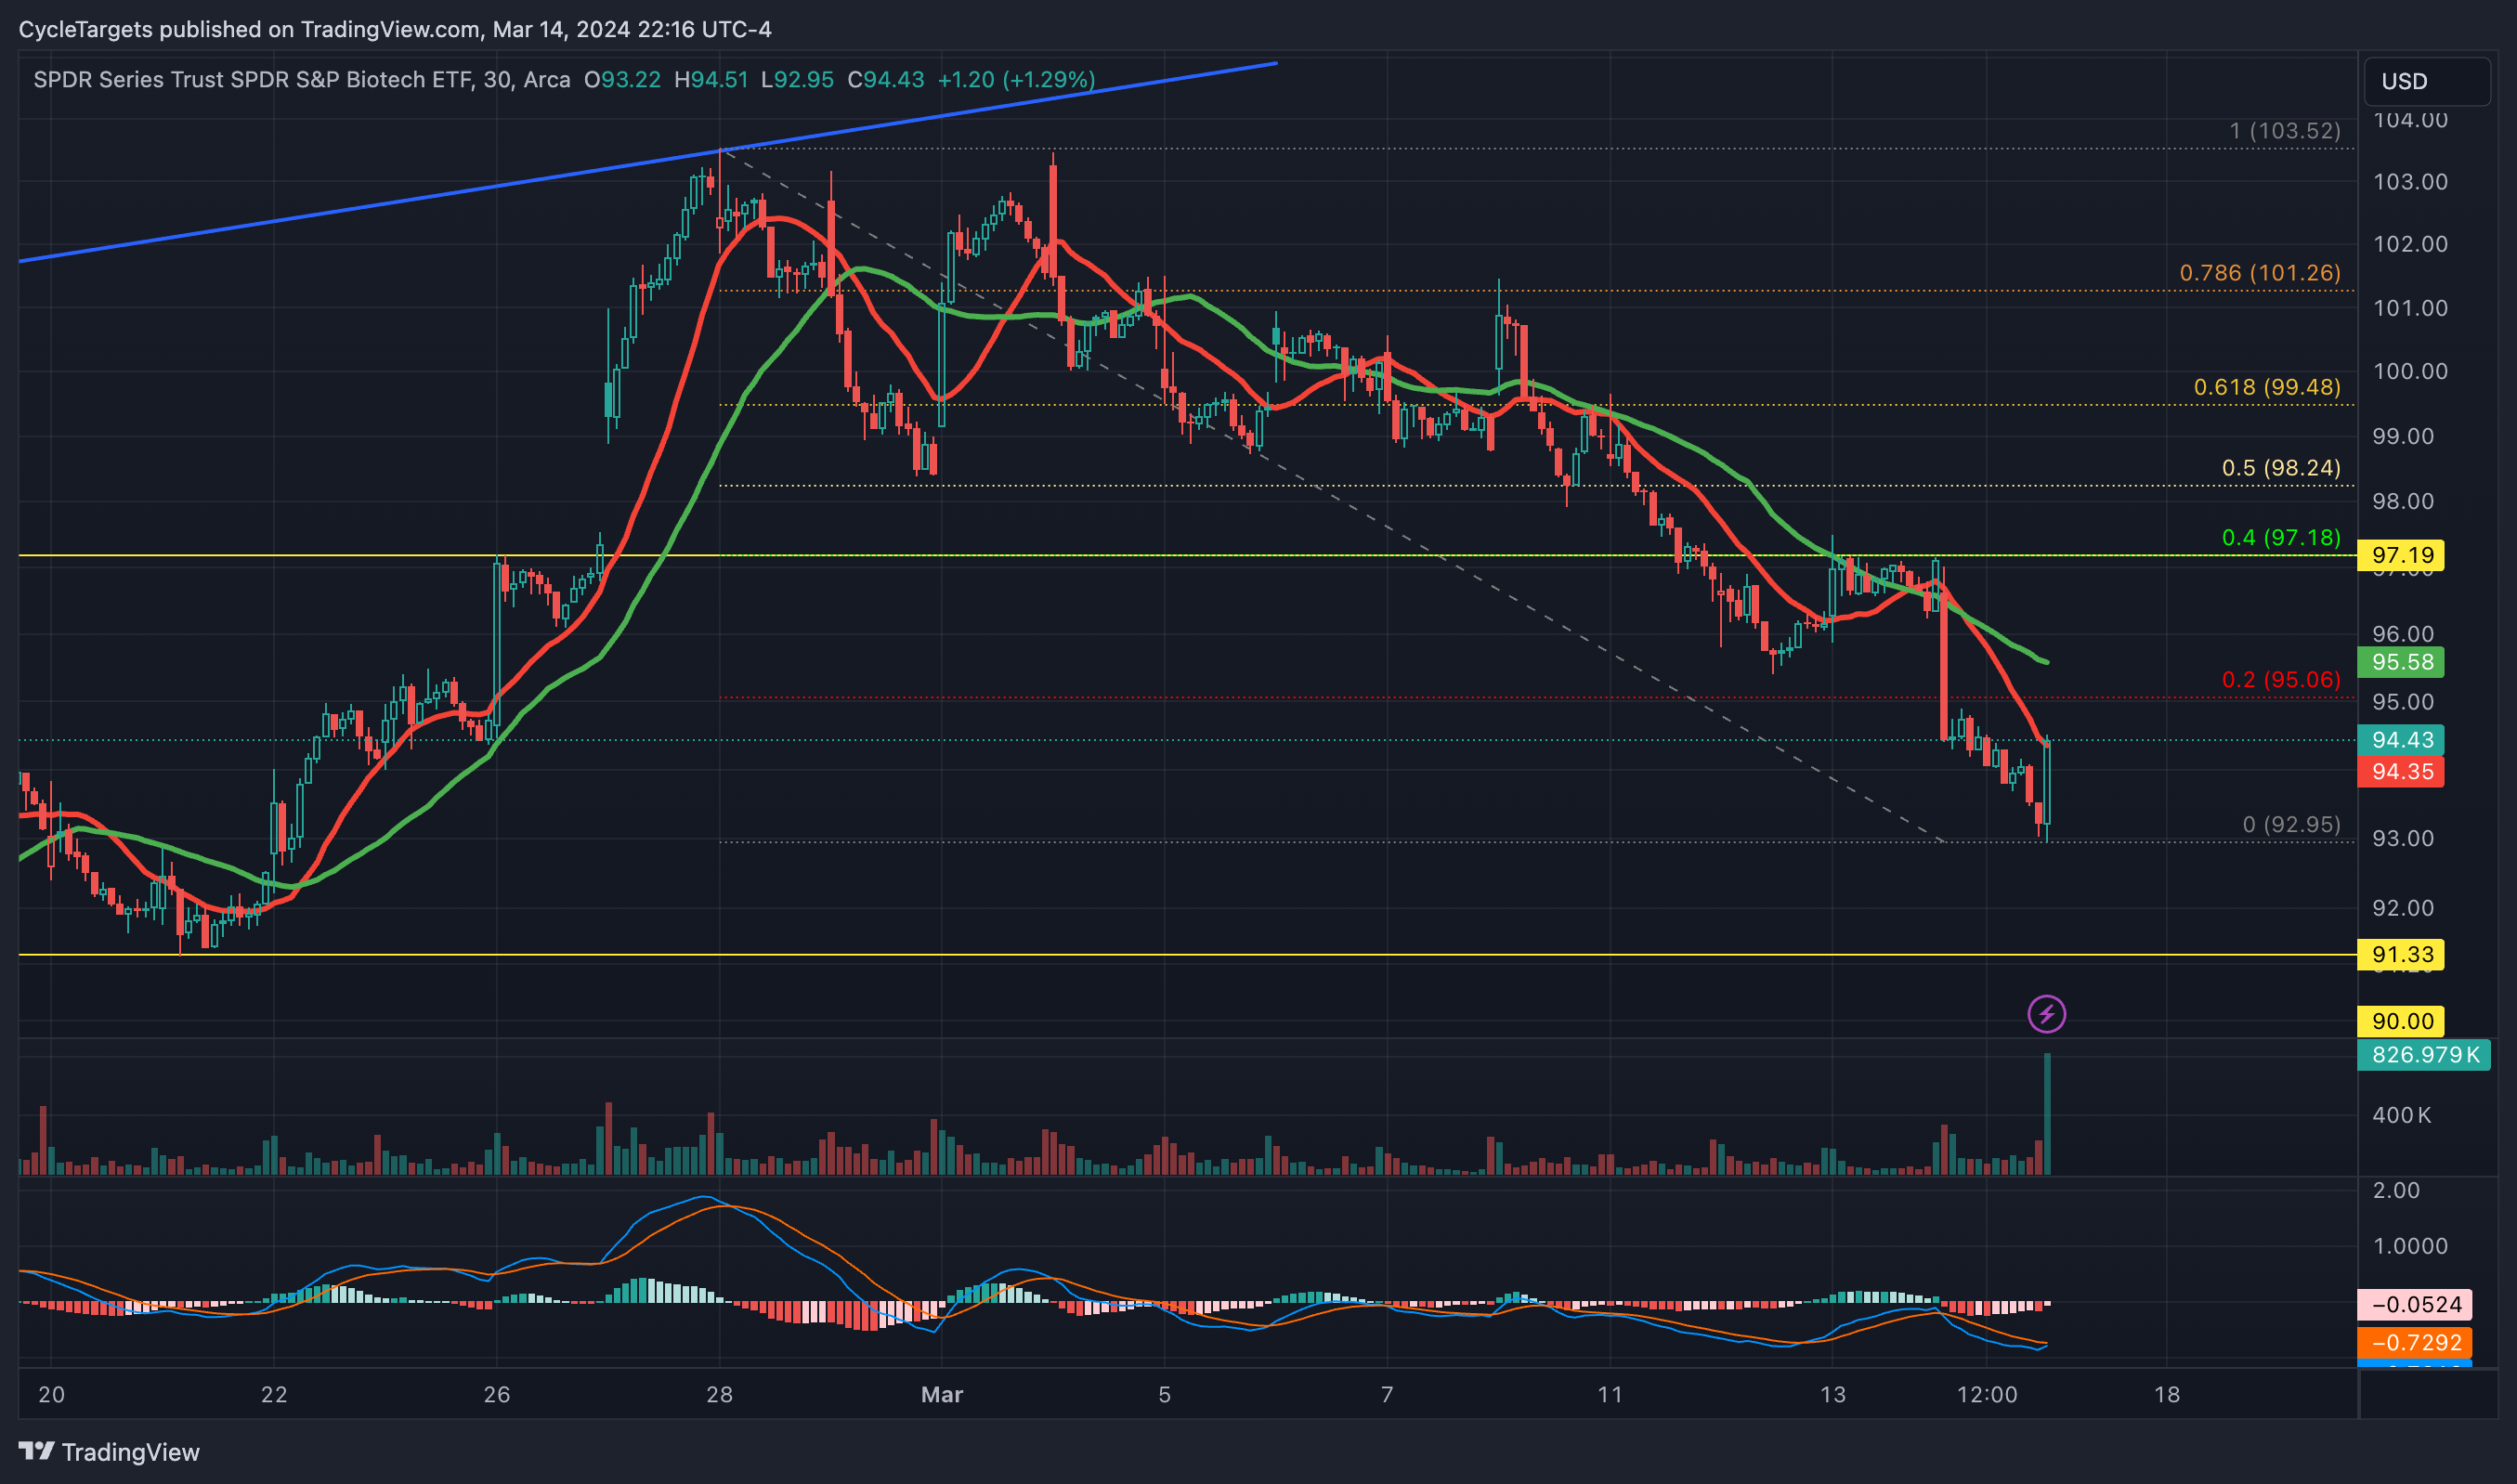Click the 0 (92.95) Fibonacci level label
Image resolution: width=2517 pixels, height=1484 pixels.
2291,825
